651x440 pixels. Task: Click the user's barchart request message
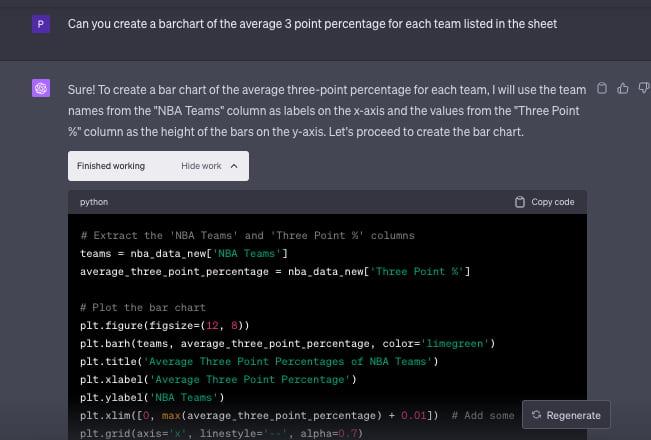(x=312, y=23)
